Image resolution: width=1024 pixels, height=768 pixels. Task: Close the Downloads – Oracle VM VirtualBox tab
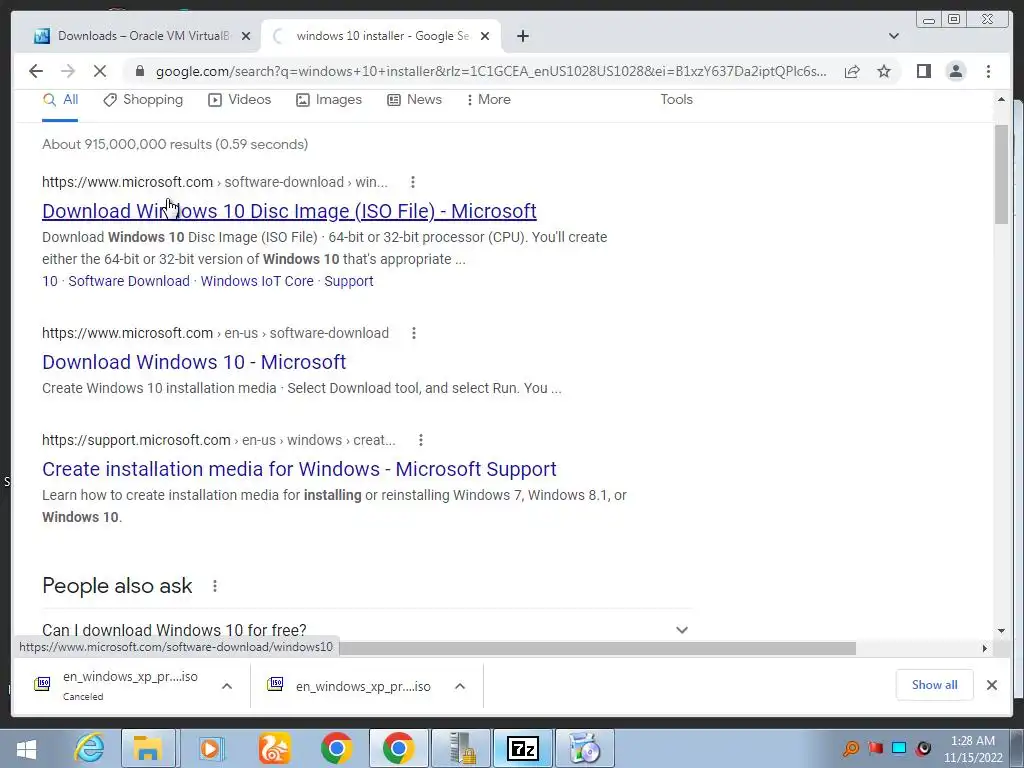coord(246,36)
